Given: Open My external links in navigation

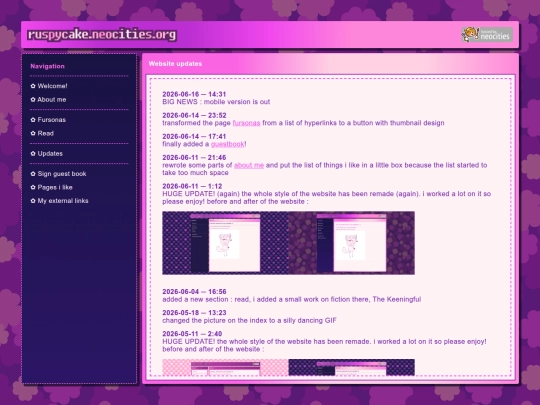Looking at the screenshot, I should point(63,201).
